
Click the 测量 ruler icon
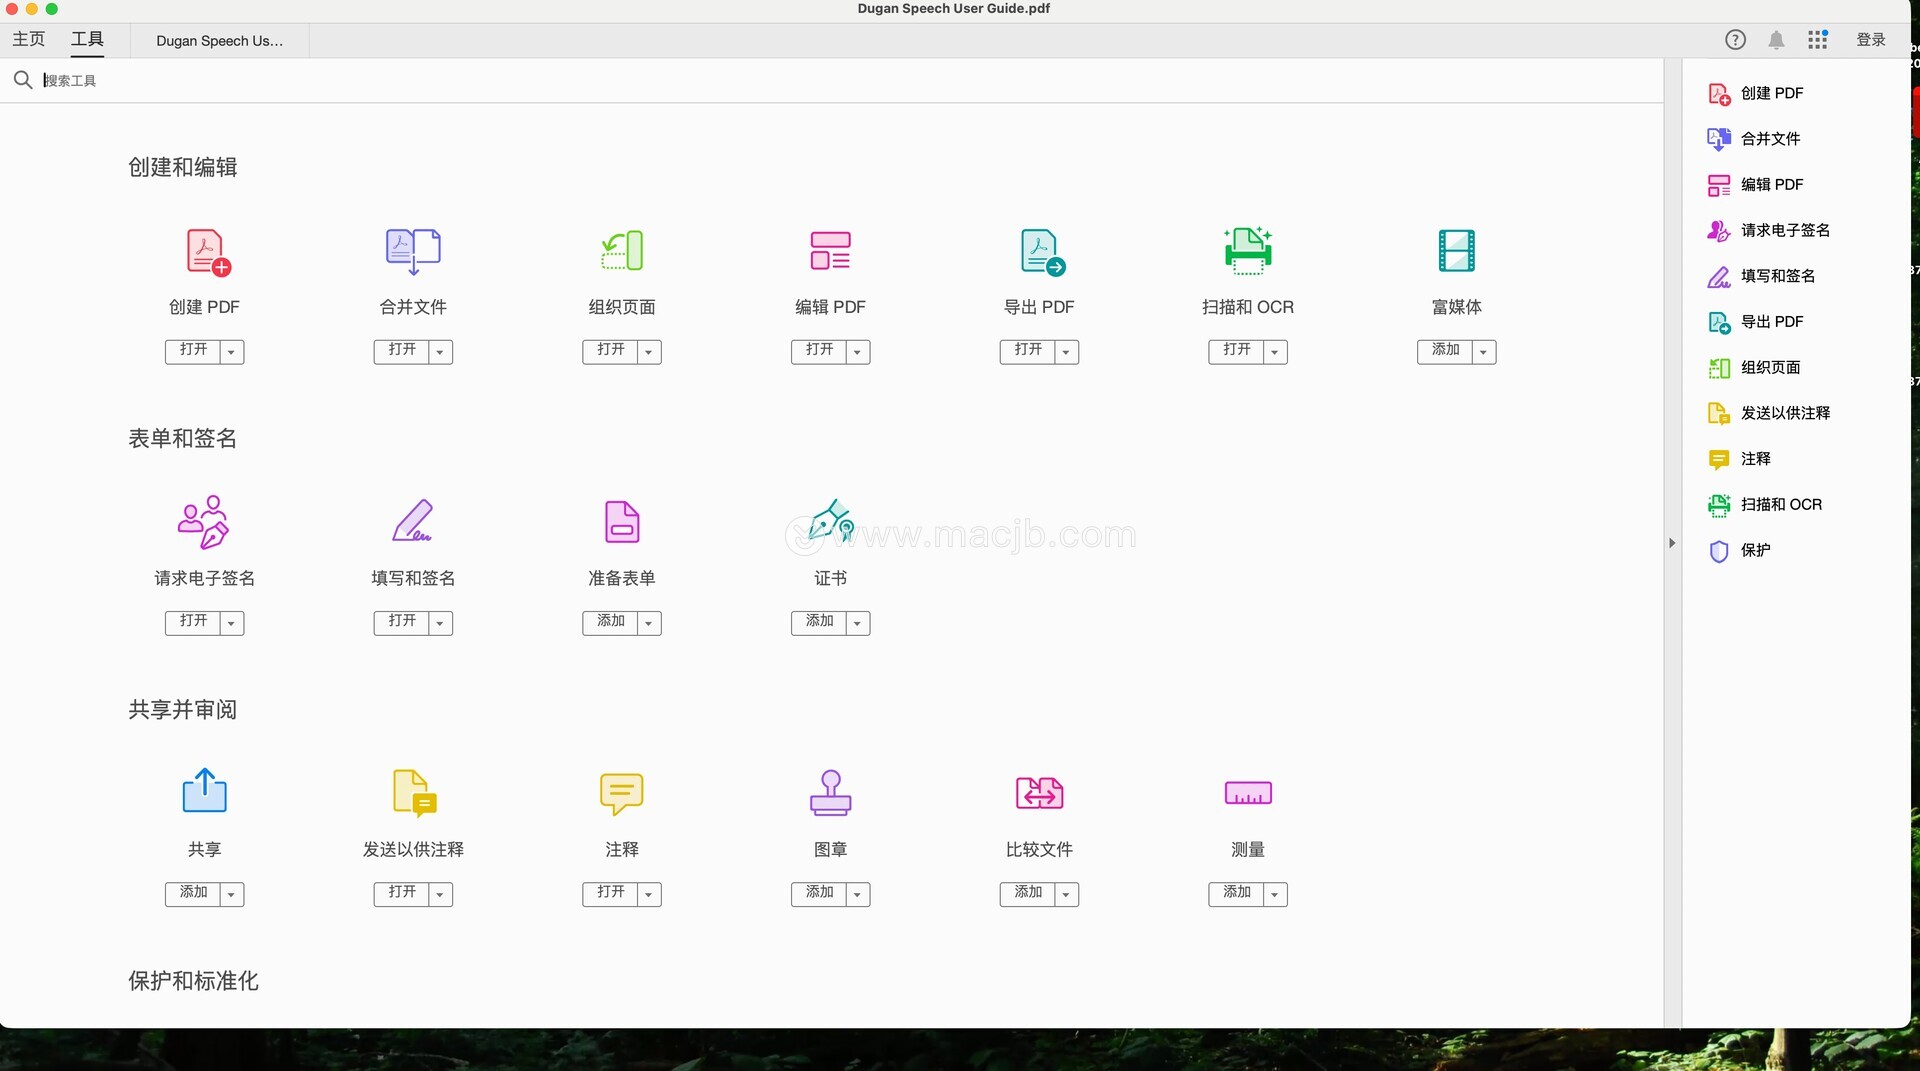coord(1247,793)
